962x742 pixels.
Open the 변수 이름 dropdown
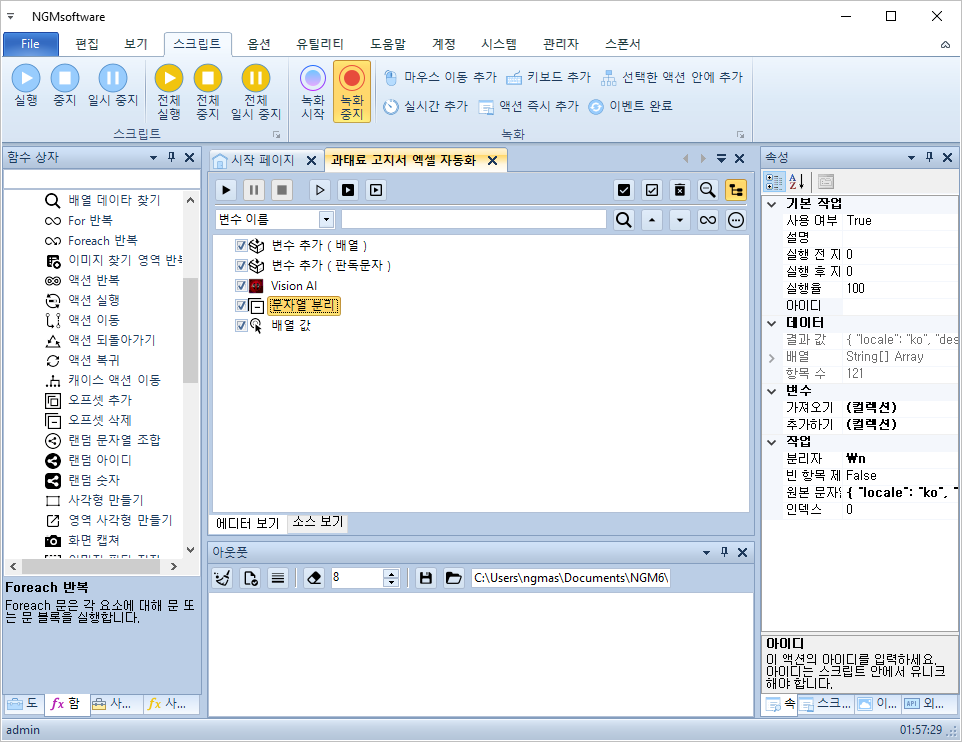(326, 220)
